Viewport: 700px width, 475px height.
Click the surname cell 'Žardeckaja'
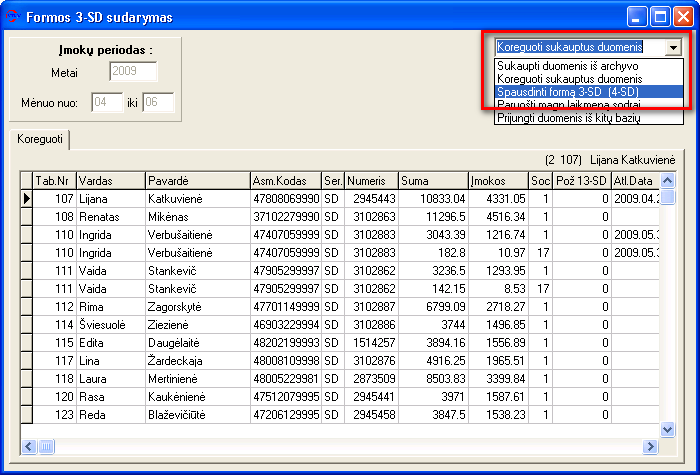(198, 361)
